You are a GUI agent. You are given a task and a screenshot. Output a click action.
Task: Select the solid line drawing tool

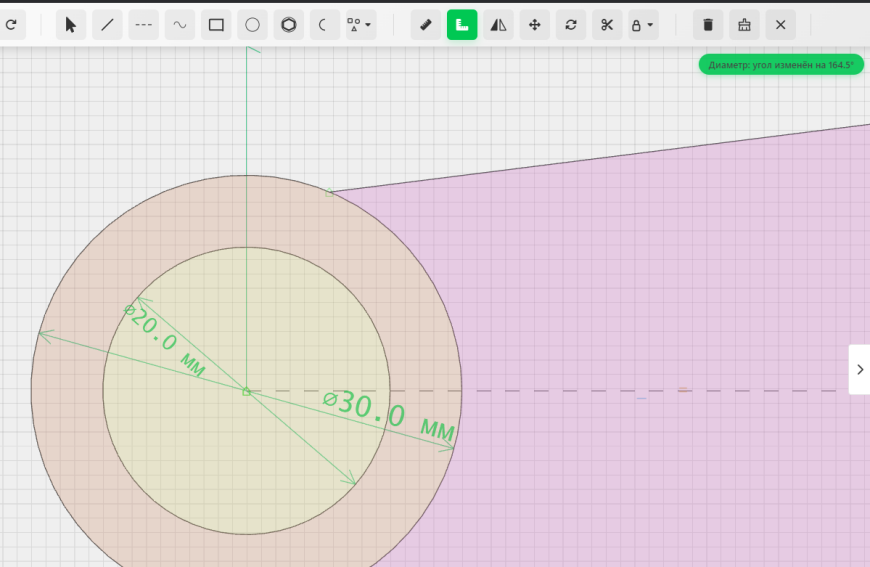pos(107,25)
